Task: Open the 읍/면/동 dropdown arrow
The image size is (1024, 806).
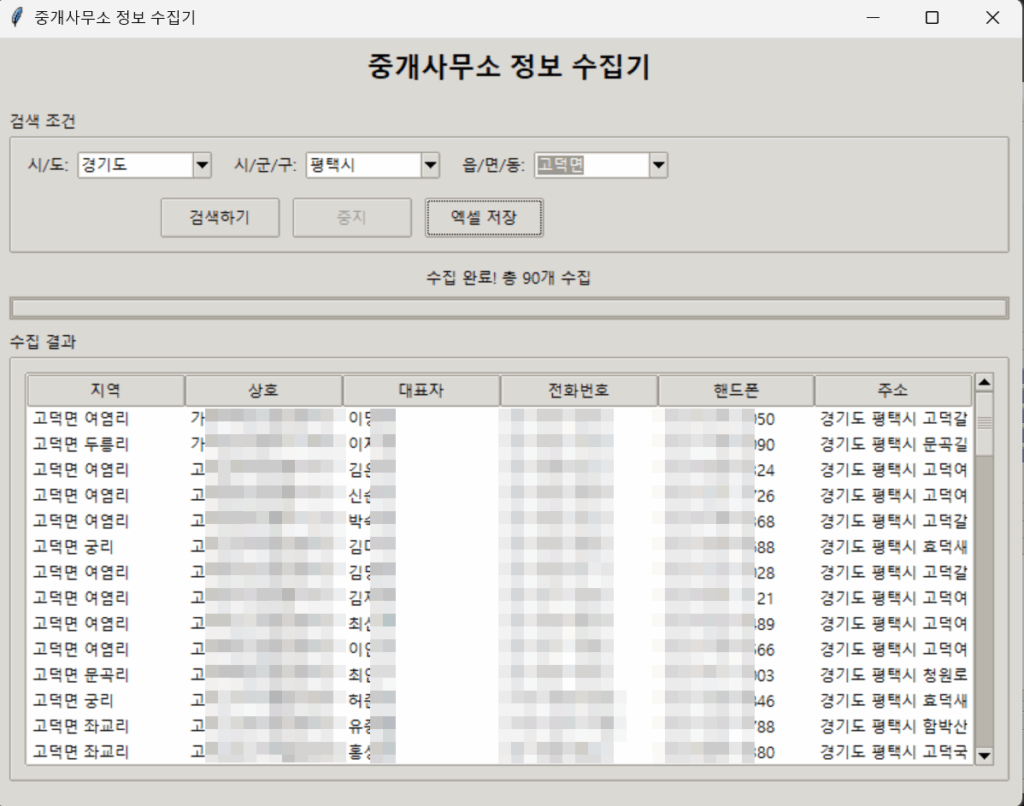Action: (657, 165)
